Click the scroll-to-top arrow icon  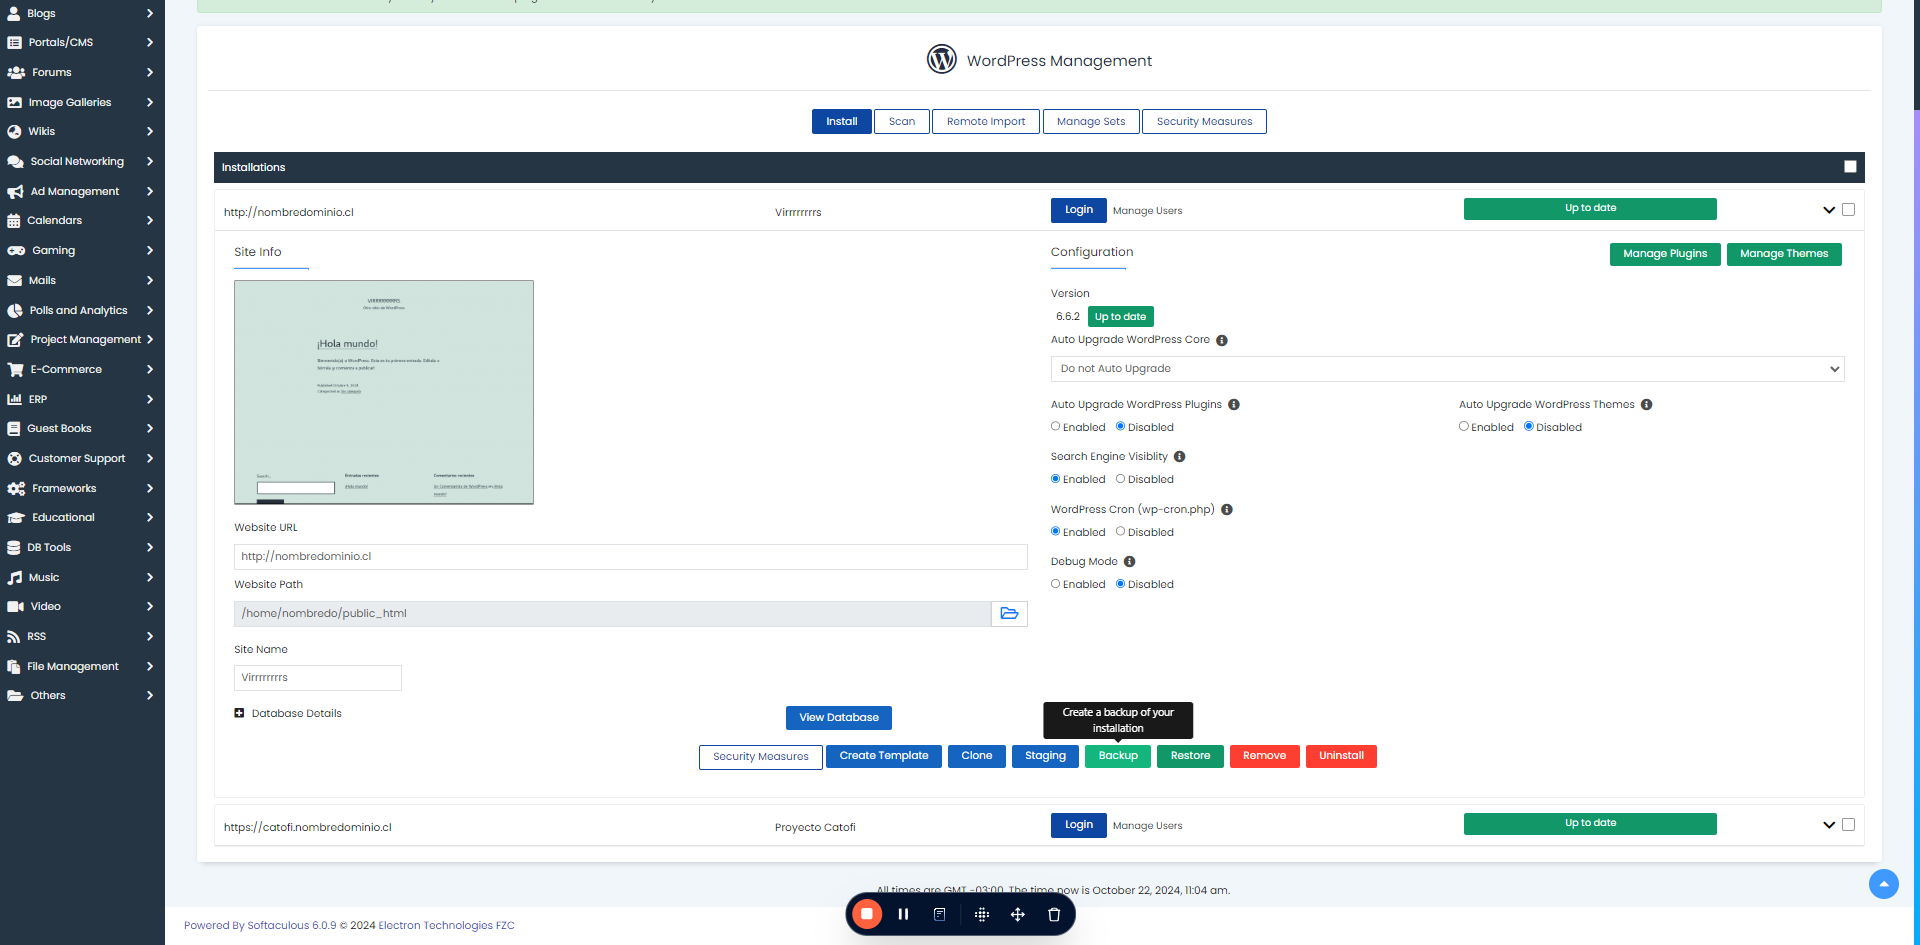tap(1883, 884)
